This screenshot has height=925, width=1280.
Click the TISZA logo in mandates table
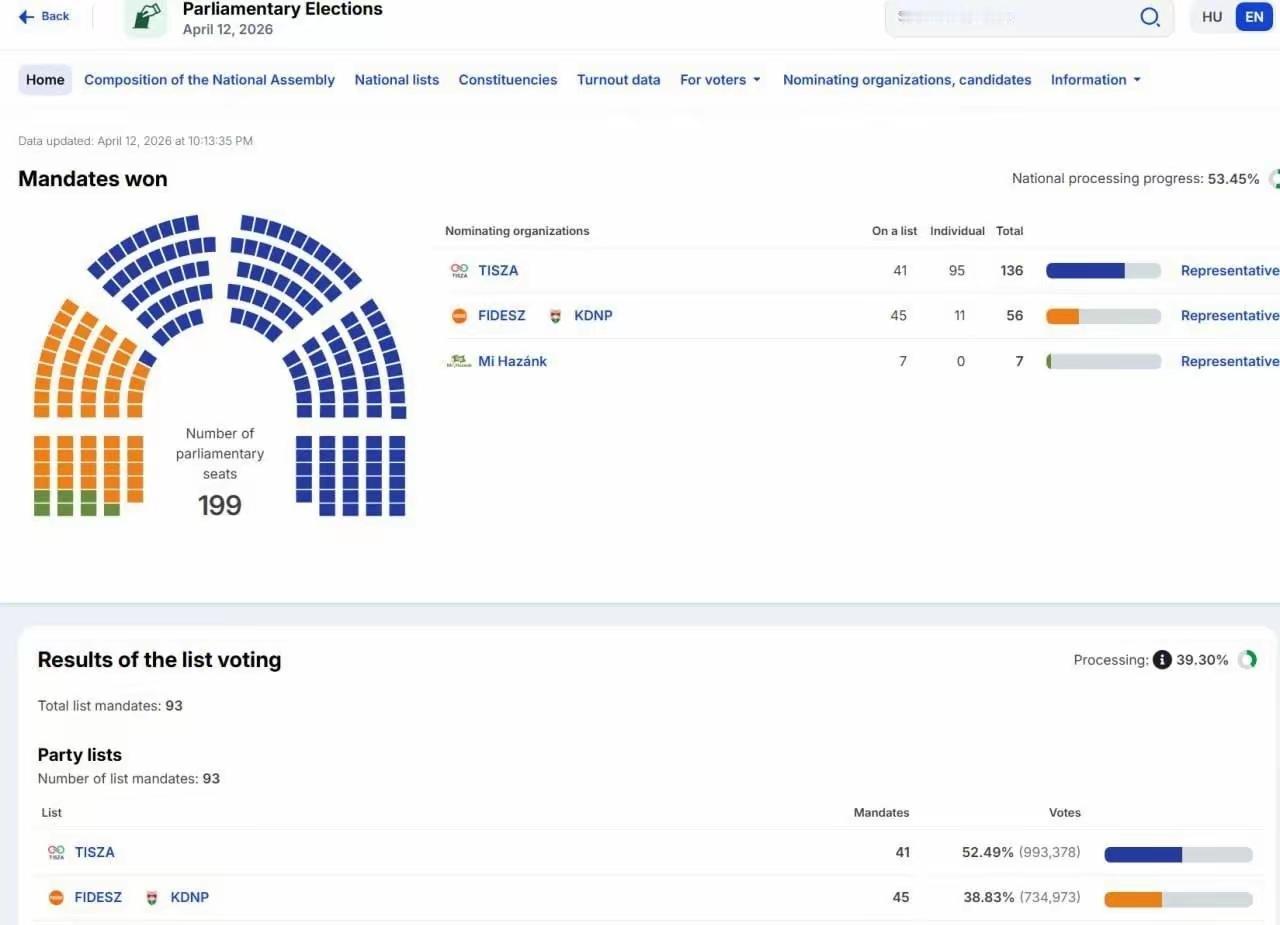pos(459,270)
